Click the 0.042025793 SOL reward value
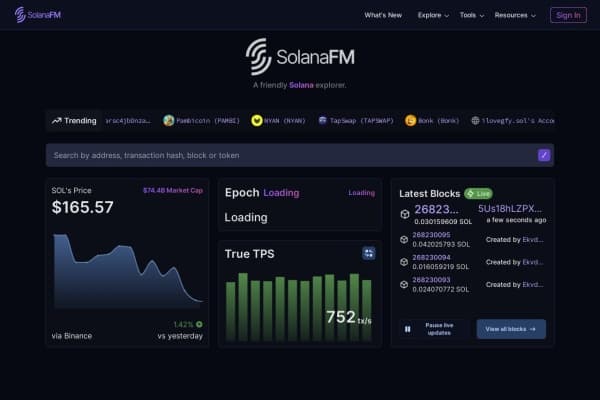 tap(441, 245)
